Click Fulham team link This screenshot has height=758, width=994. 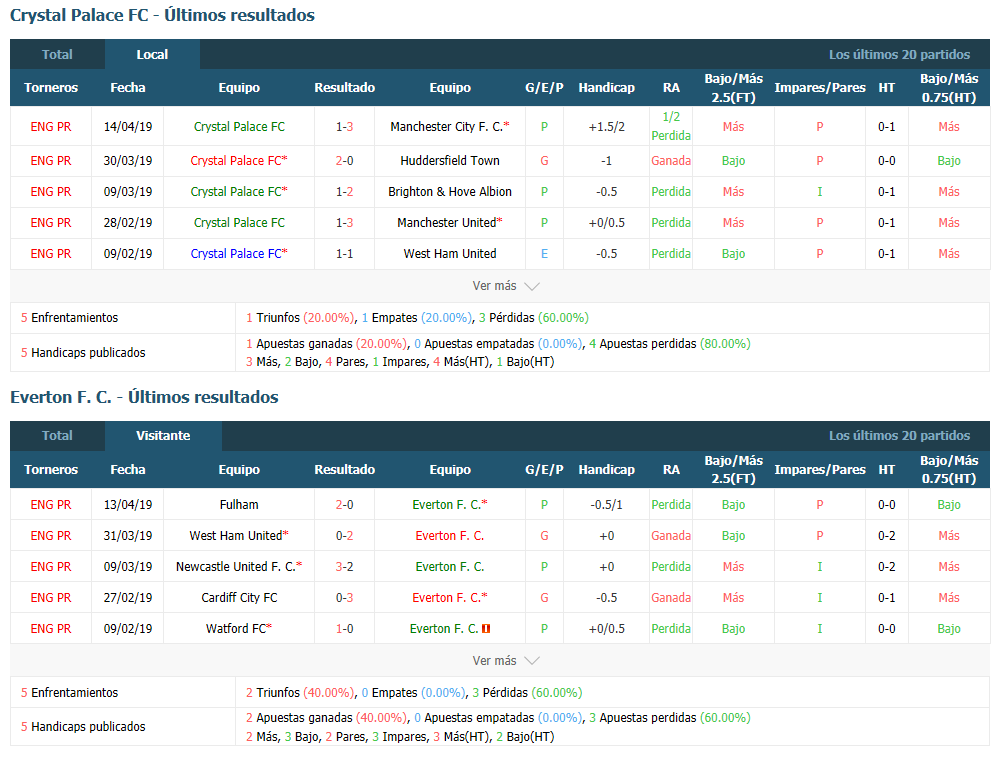pyautogui.click(x=239, y=505)
